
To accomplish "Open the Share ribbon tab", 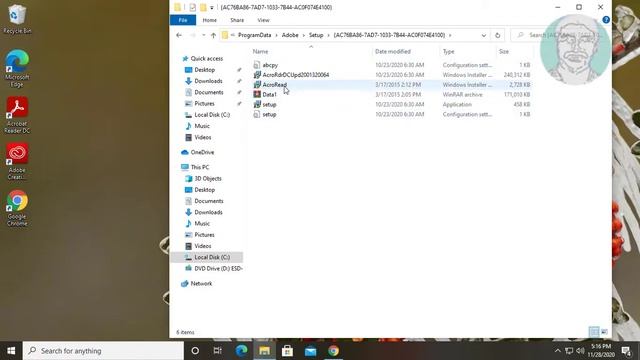I will click(x=237, y=20).
